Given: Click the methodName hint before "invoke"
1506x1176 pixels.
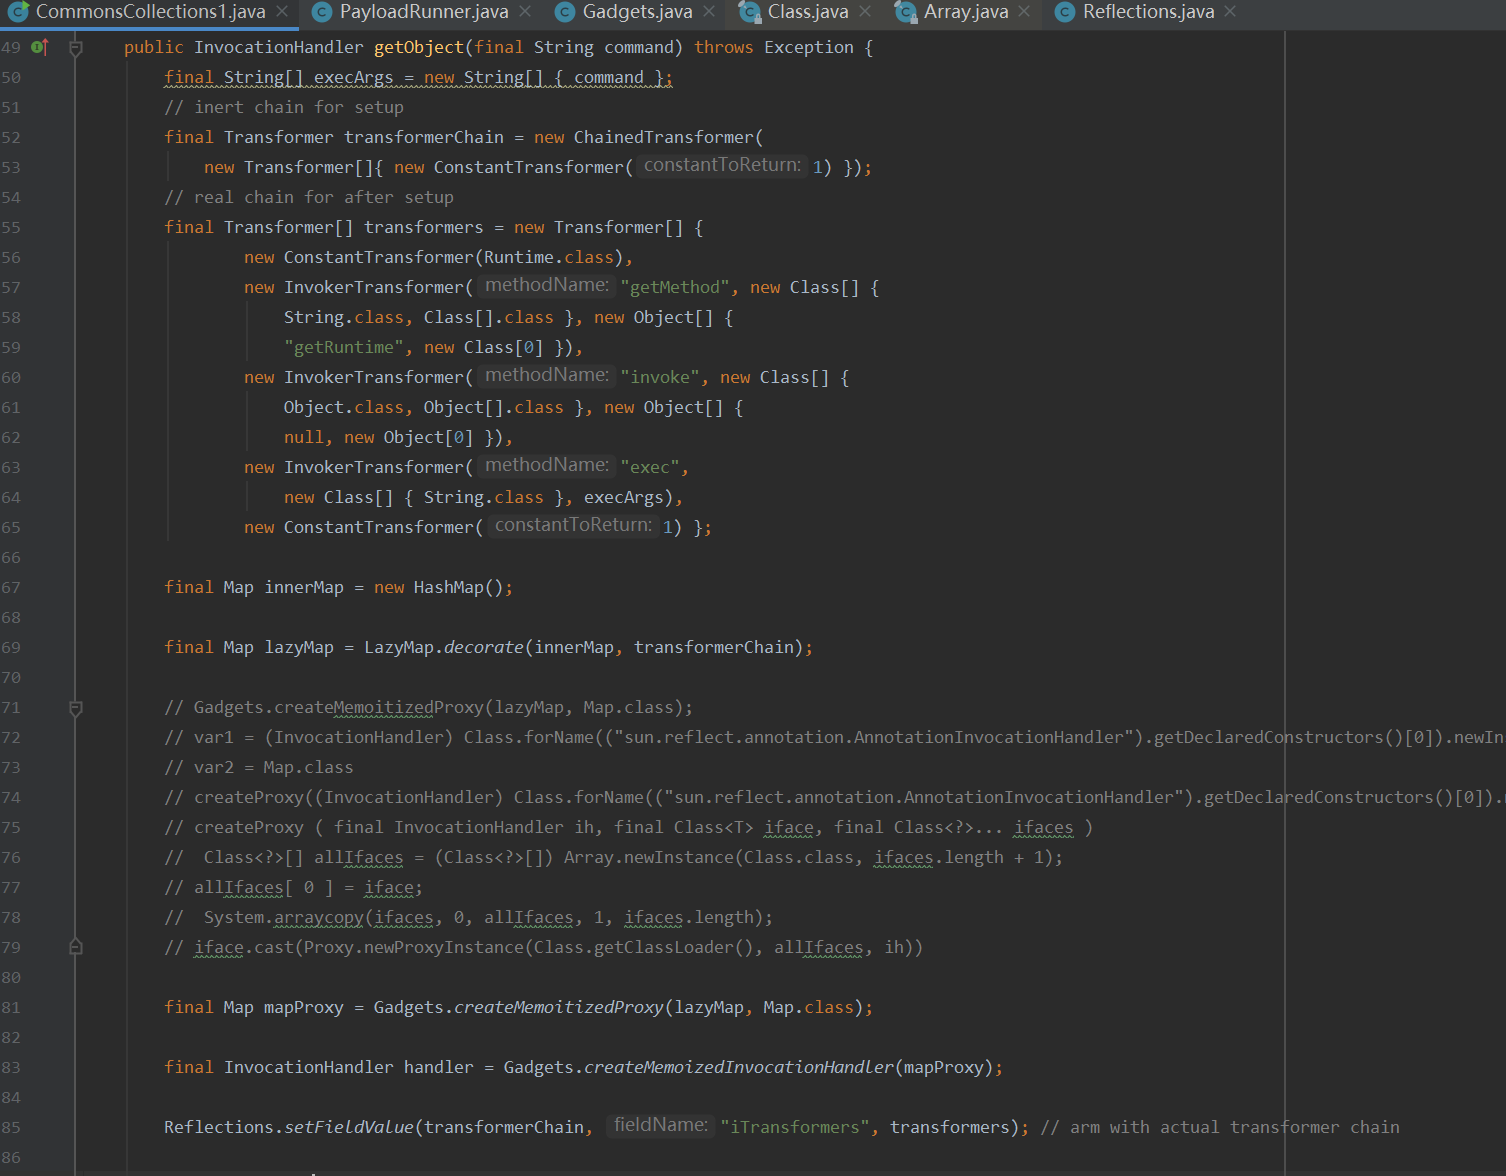Looking at the screenshot, I should click(x=547, y=375).
